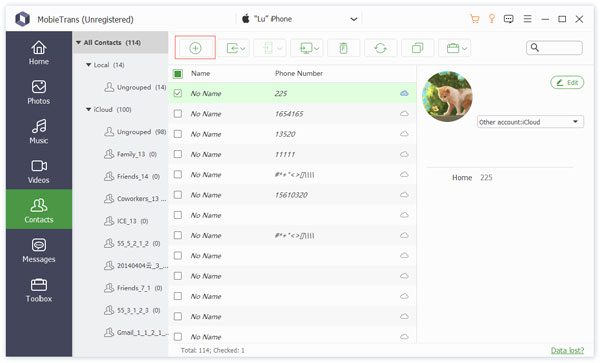Click the contacts search field
The width and height of the screenshot is (600, 363).
tap(554, 48)
